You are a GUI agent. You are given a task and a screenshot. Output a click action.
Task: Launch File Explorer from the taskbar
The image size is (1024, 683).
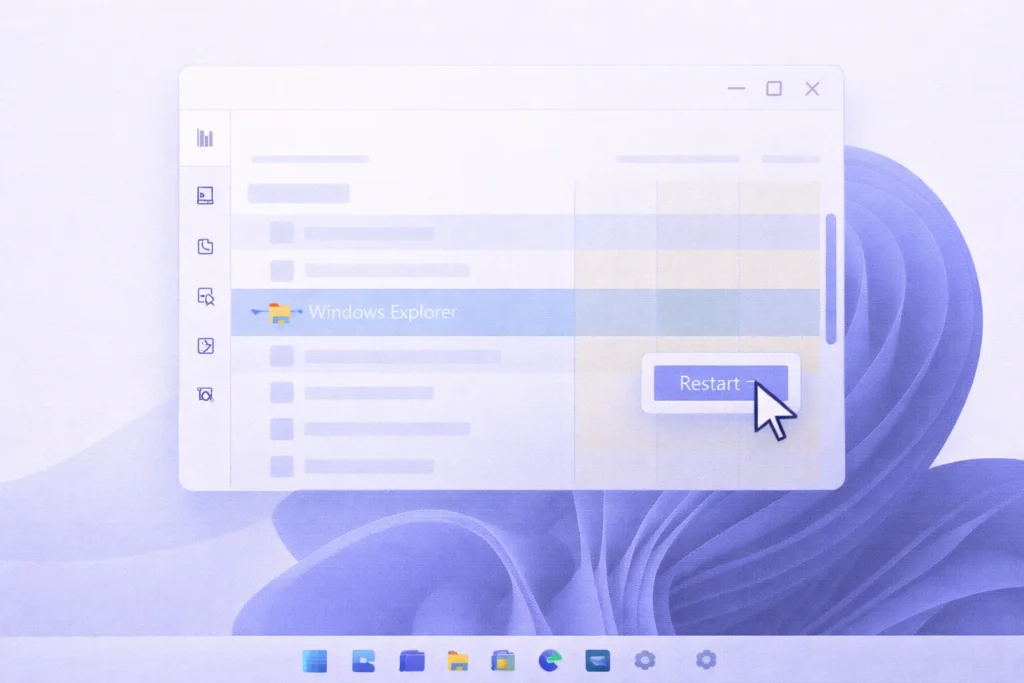(458, 660)
